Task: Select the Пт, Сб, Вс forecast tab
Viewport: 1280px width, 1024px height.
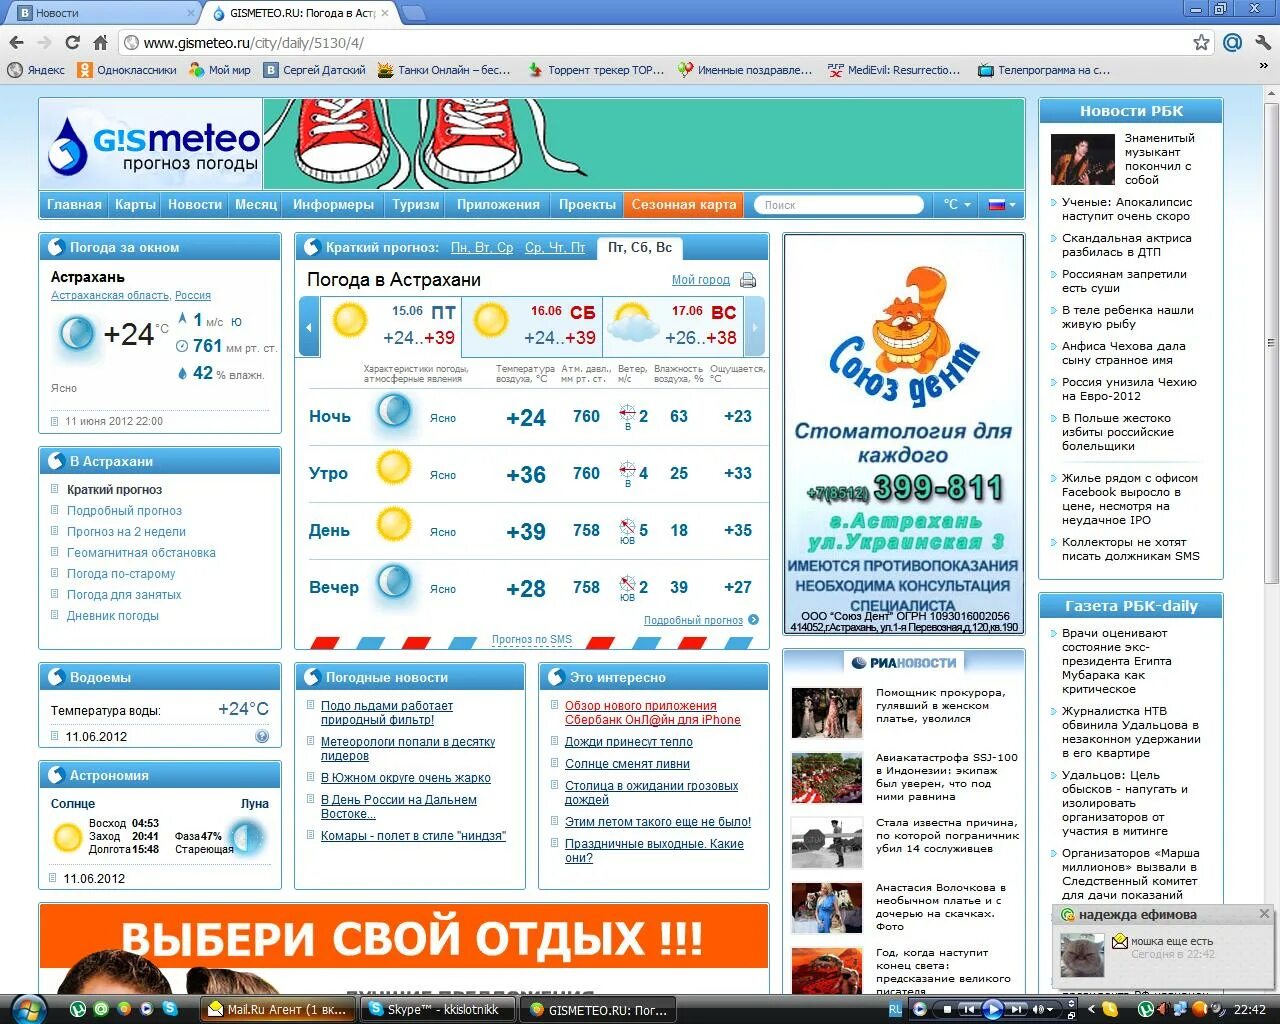Action: coord(640,247)
